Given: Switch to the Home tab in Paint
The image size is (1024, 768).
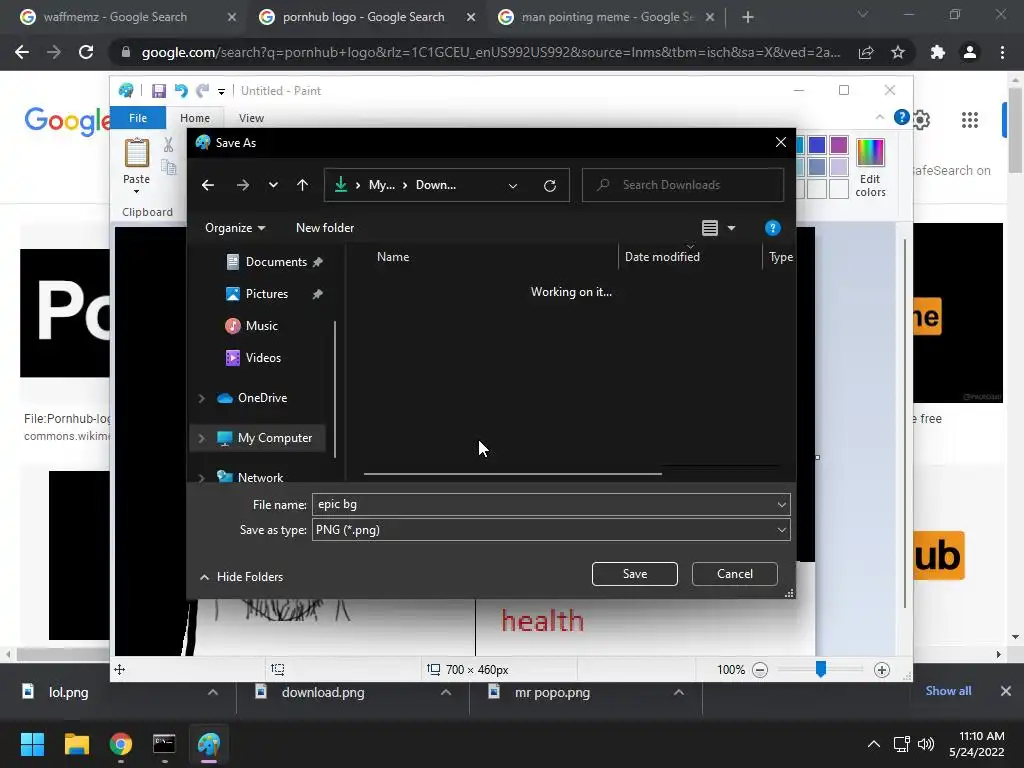Looking at the screenshot, I should pyautogui.click(x=195, y=118).
